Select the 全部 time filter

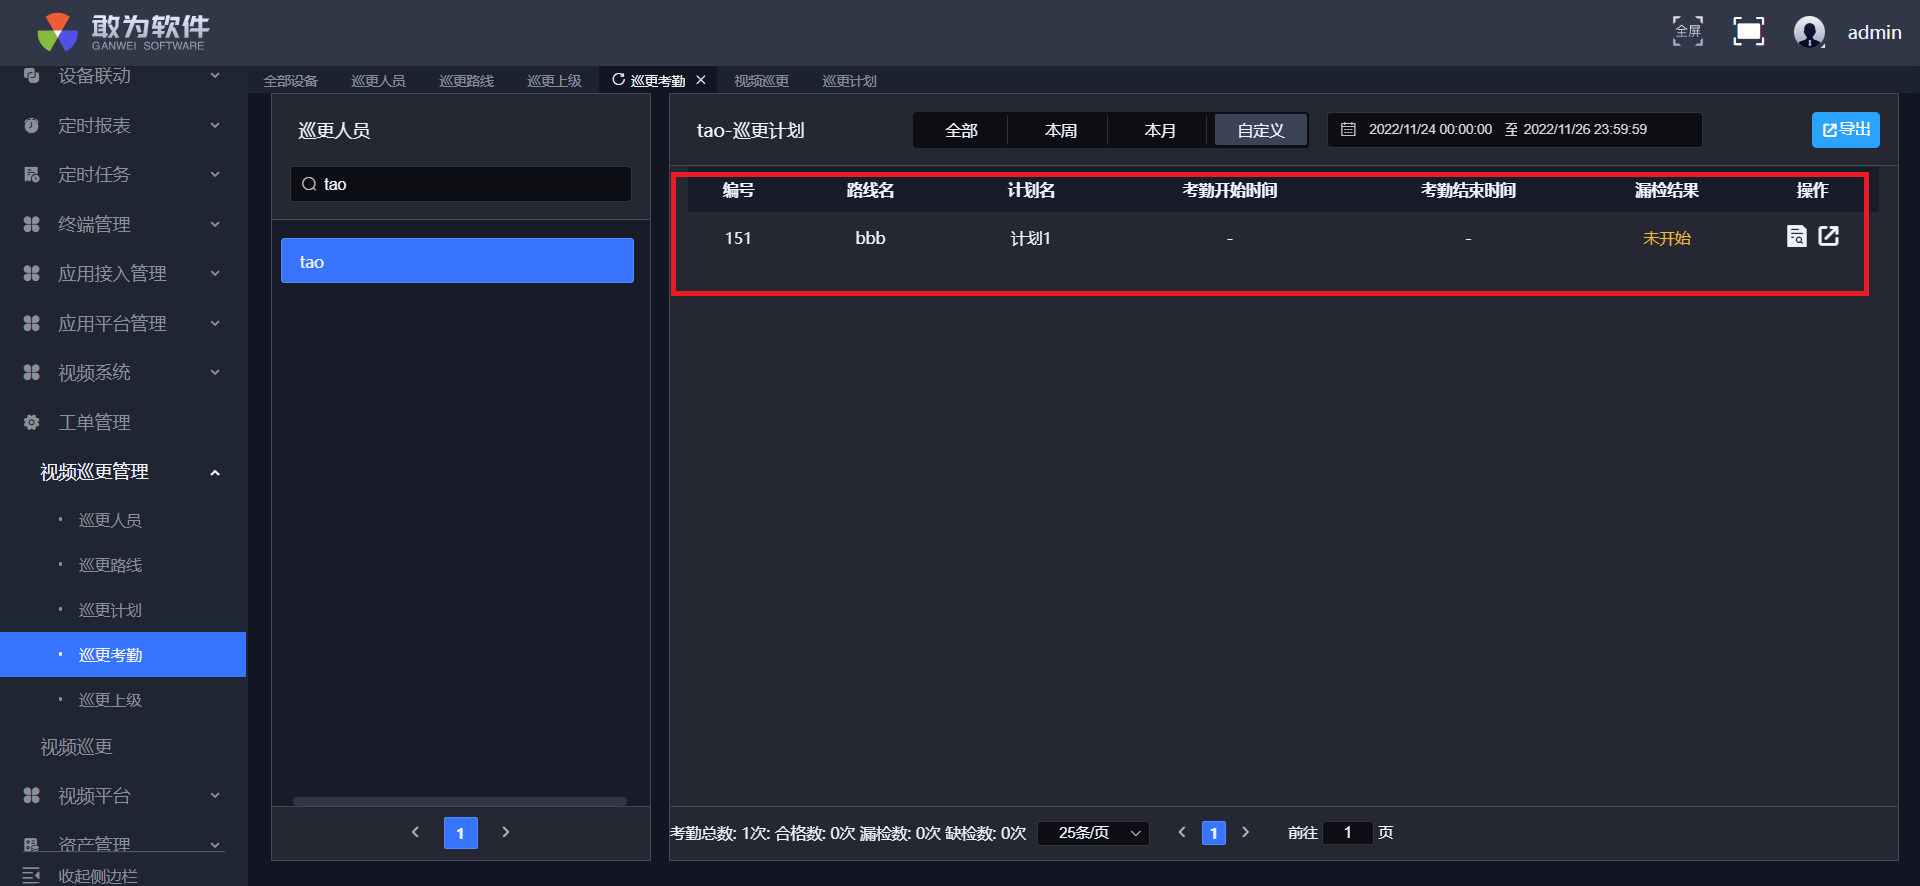click(x=961, y=130)
